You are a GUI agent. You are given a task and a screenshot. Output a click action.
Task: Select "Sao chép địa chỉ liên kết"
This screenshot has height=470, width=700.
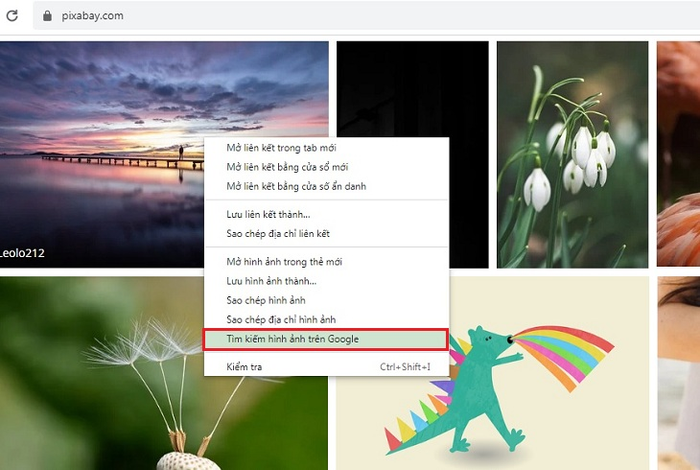[x=326, y=233]
